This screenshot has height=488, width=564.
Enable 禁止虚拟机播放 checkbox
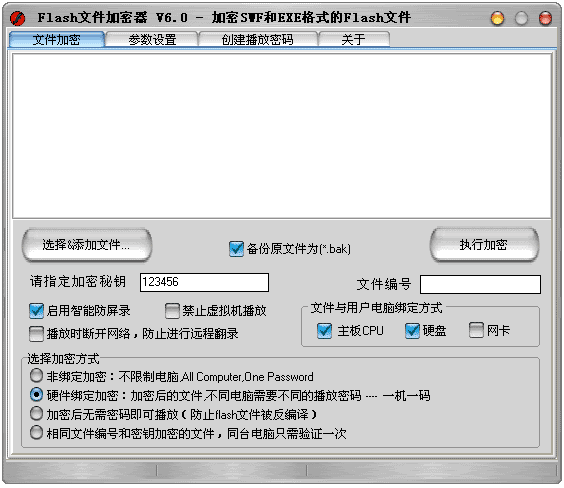[172, 311]
